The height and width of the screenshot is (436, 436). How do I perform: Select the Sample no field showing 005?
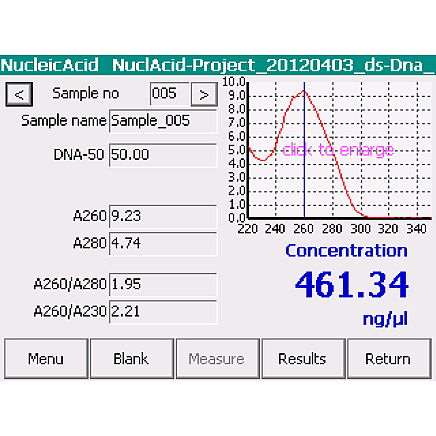coord(170,94)
